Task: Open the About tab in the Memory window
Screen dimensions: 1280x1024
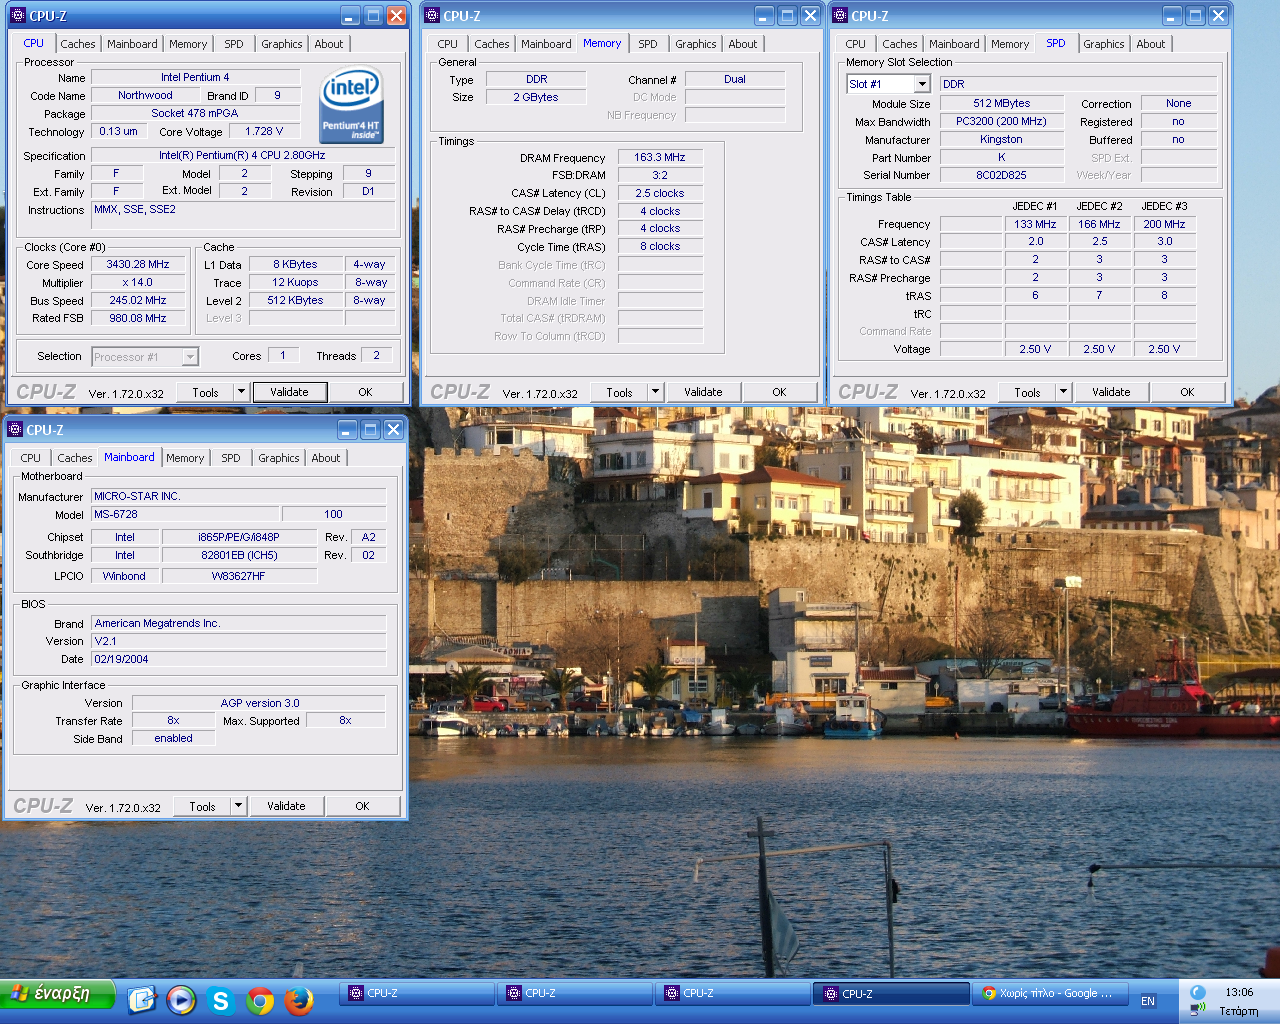Action: (743, 44)
